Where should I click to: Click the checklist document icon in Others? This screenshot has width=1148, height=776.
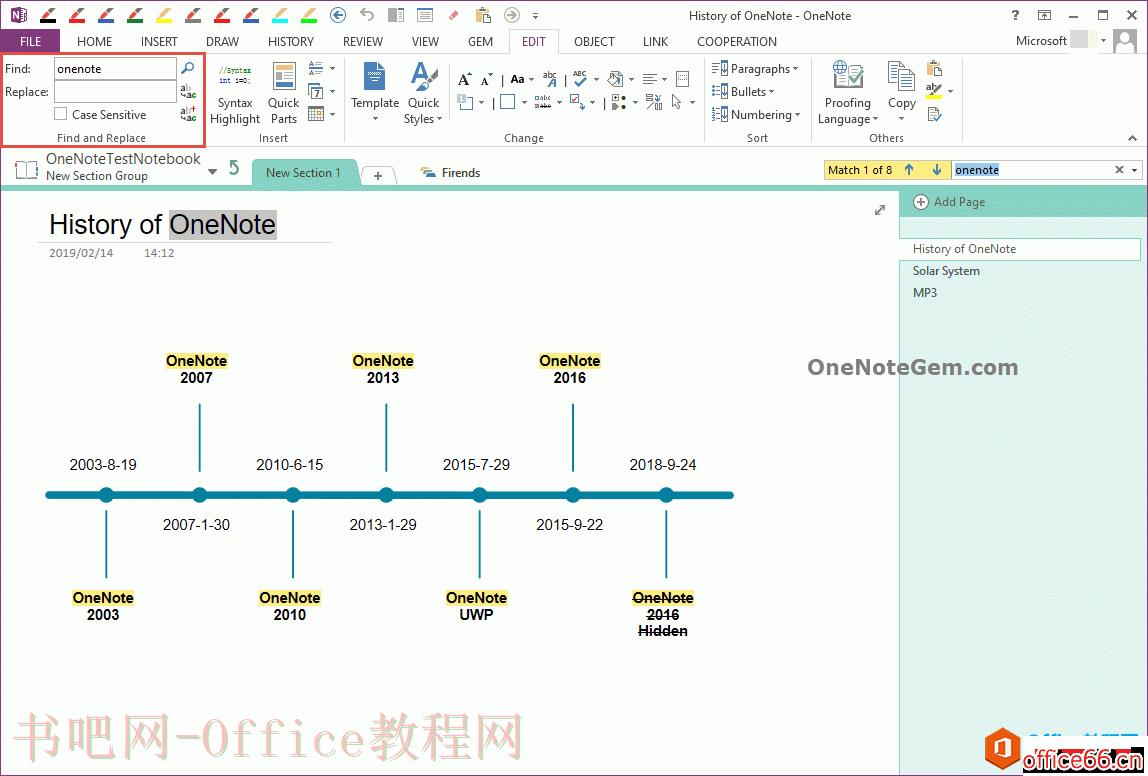[x=934, y=114]
